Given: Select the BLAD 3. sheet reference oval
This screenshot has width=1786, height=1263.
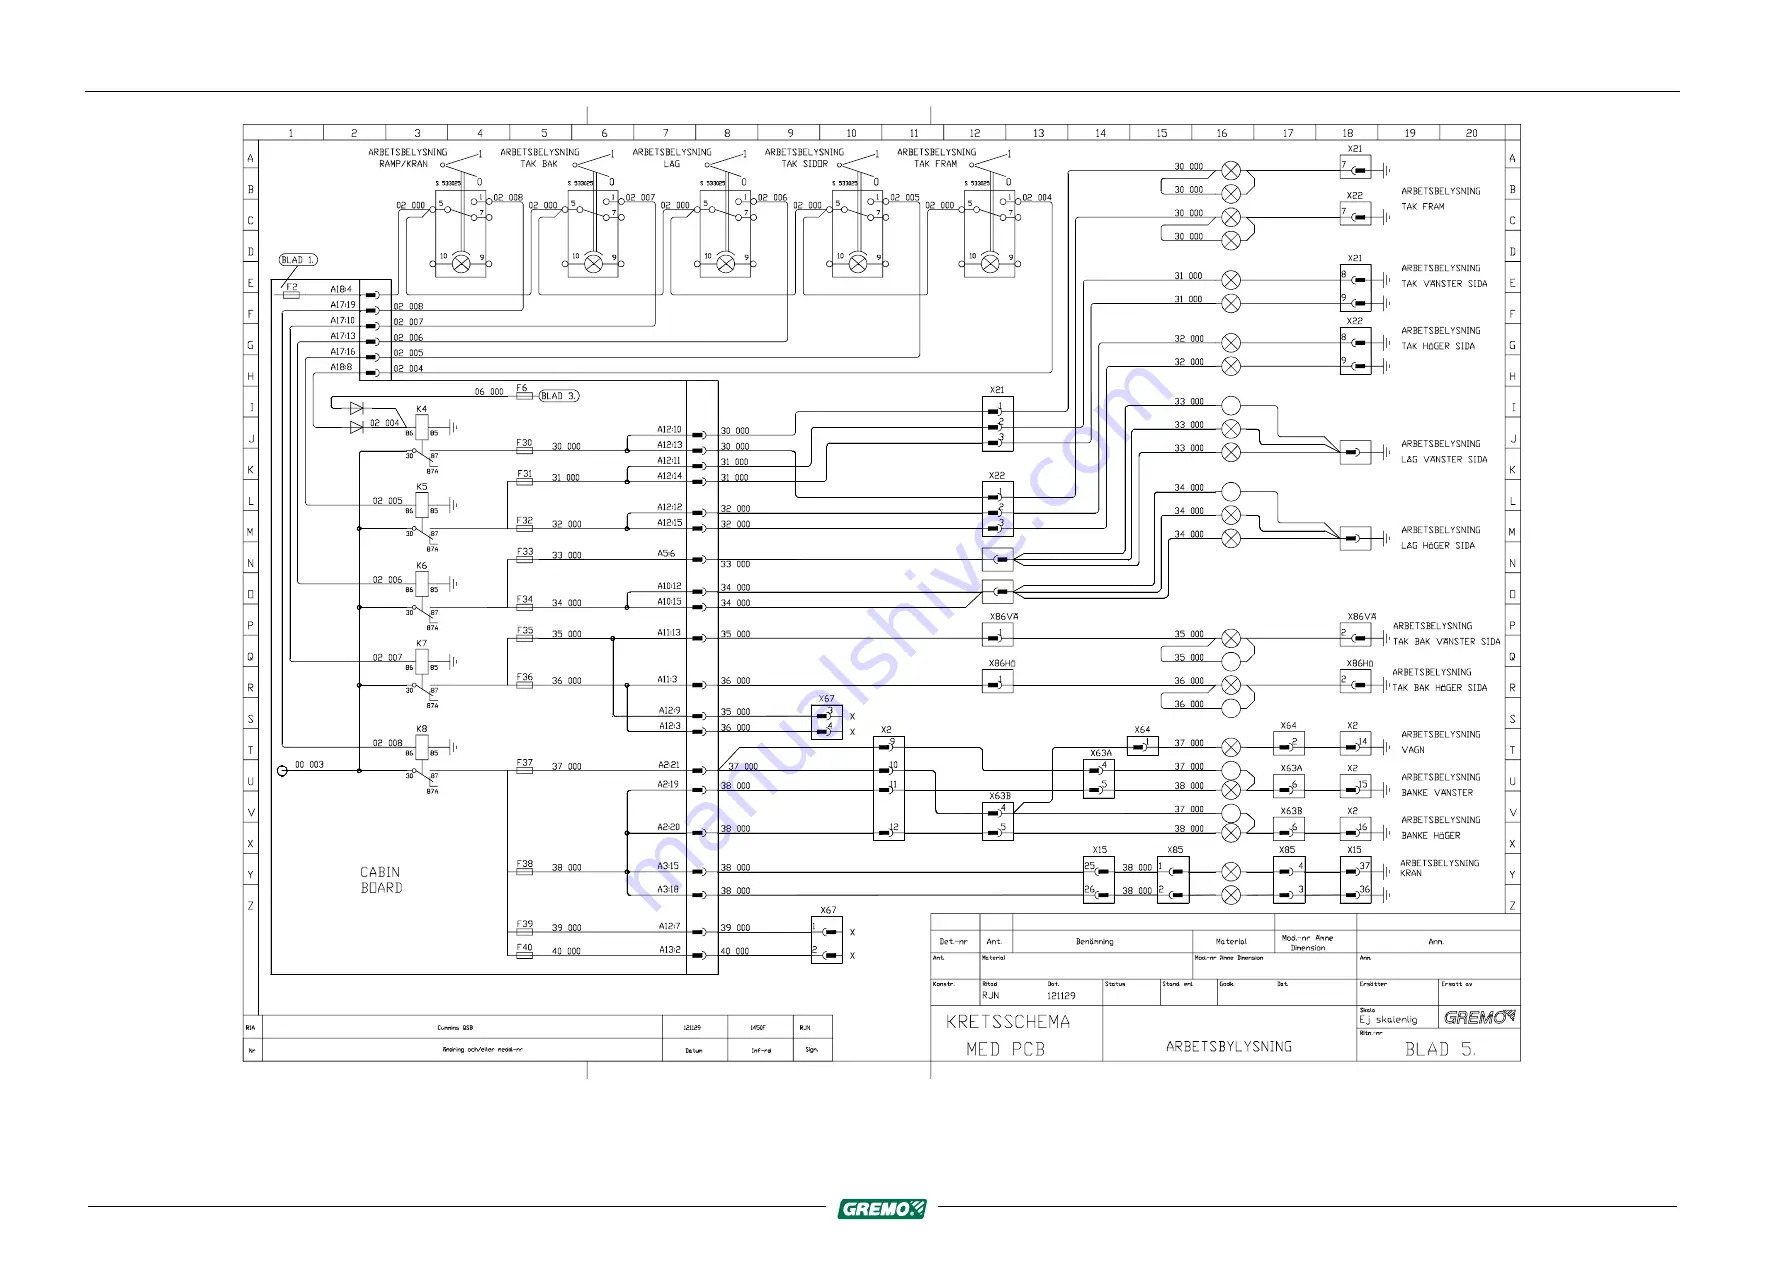Looking at the screenshot, I should click(x=559, y=396).
